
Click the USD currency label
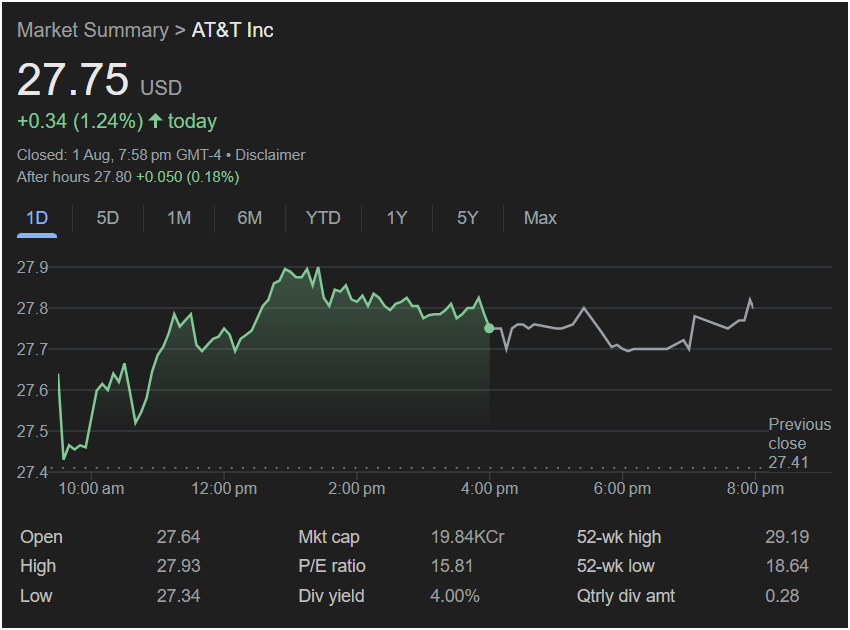[161, 88]
